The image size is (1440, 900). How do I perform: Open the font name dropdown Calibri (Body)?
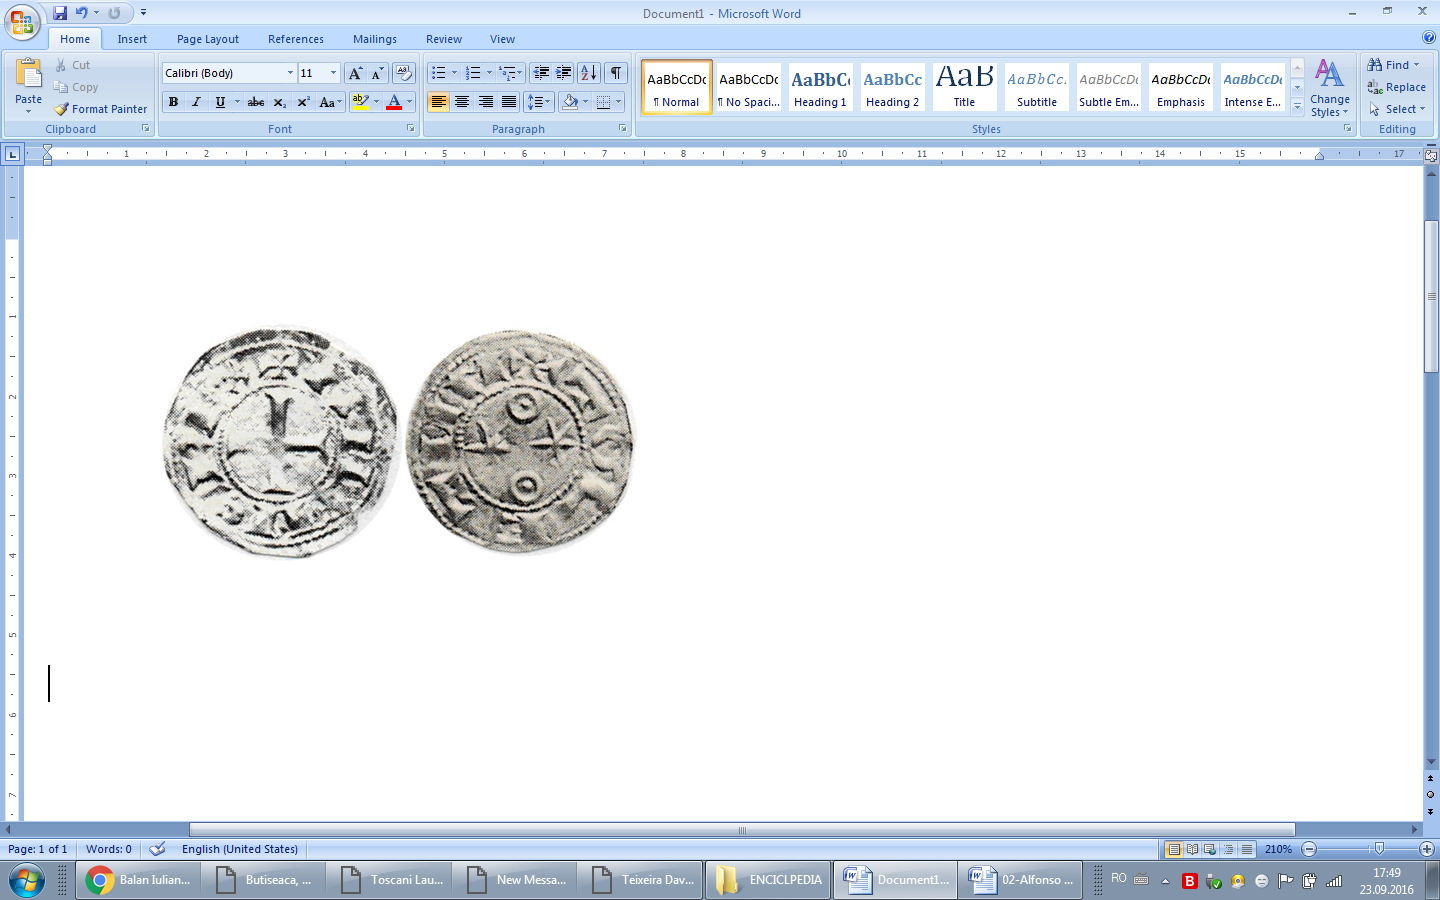[290, 73]
